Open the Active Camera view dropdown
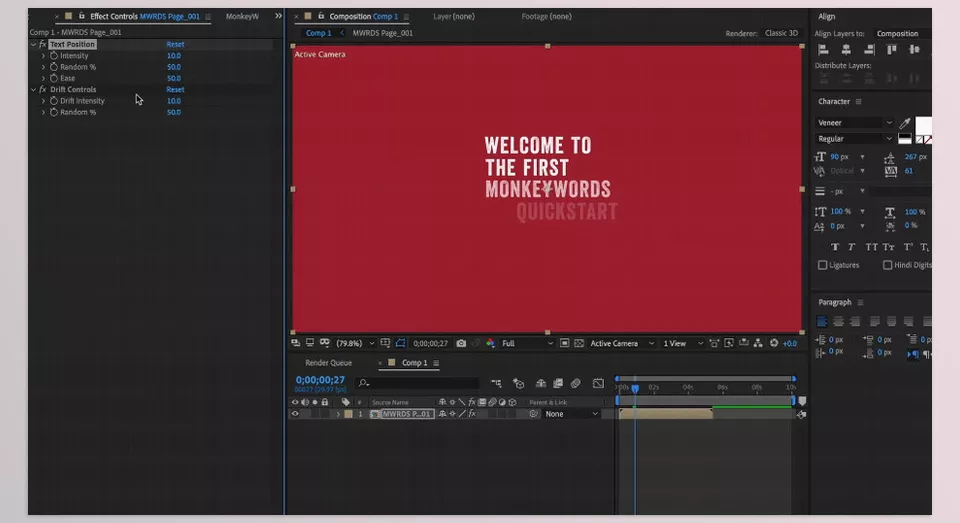Screen dimensions: 960x523 click(x=622, y=344)
